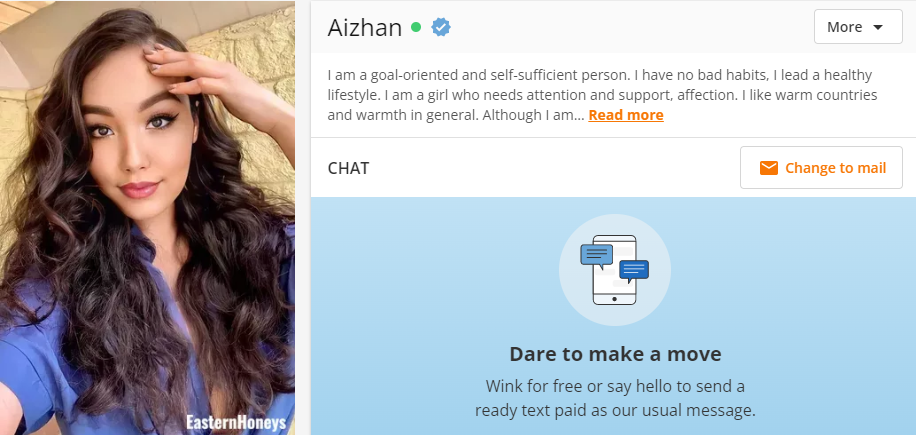Click the orange envelope icon
Viewport: 916px width, 435px height.
[x=769, y=168]
